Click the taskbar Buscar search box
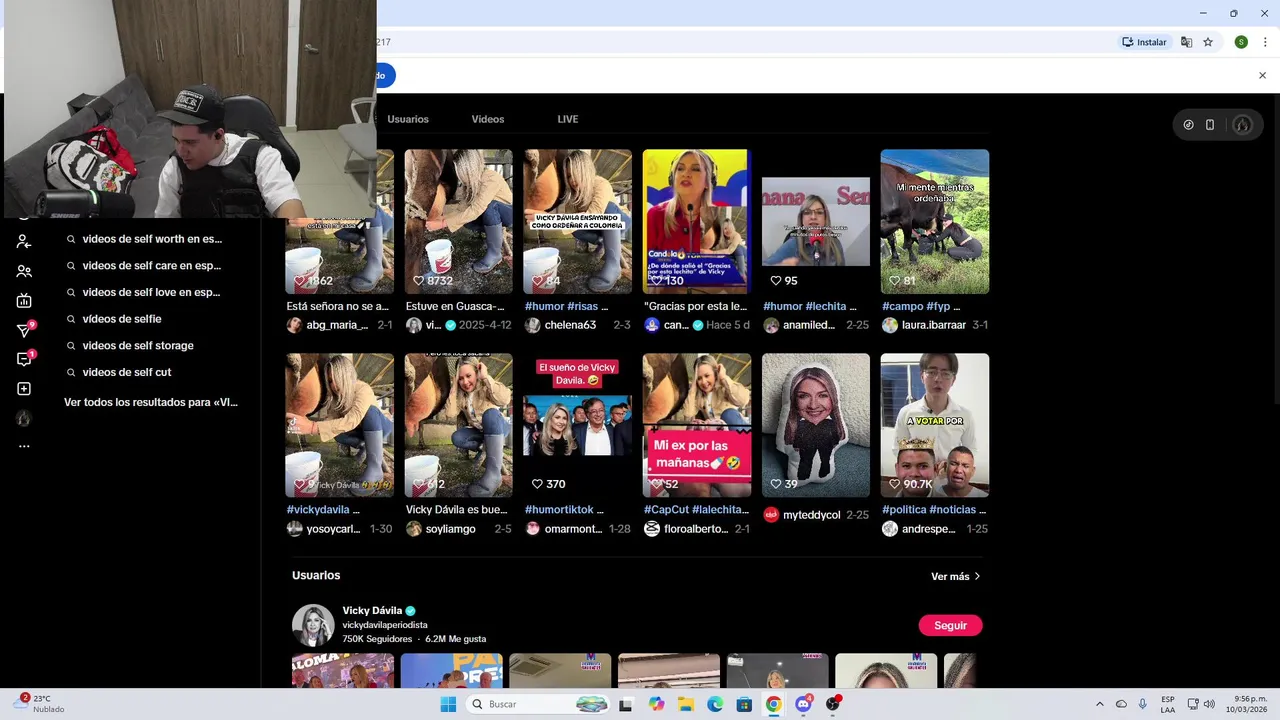This screenshot has height=720, width=1280. 539,704
